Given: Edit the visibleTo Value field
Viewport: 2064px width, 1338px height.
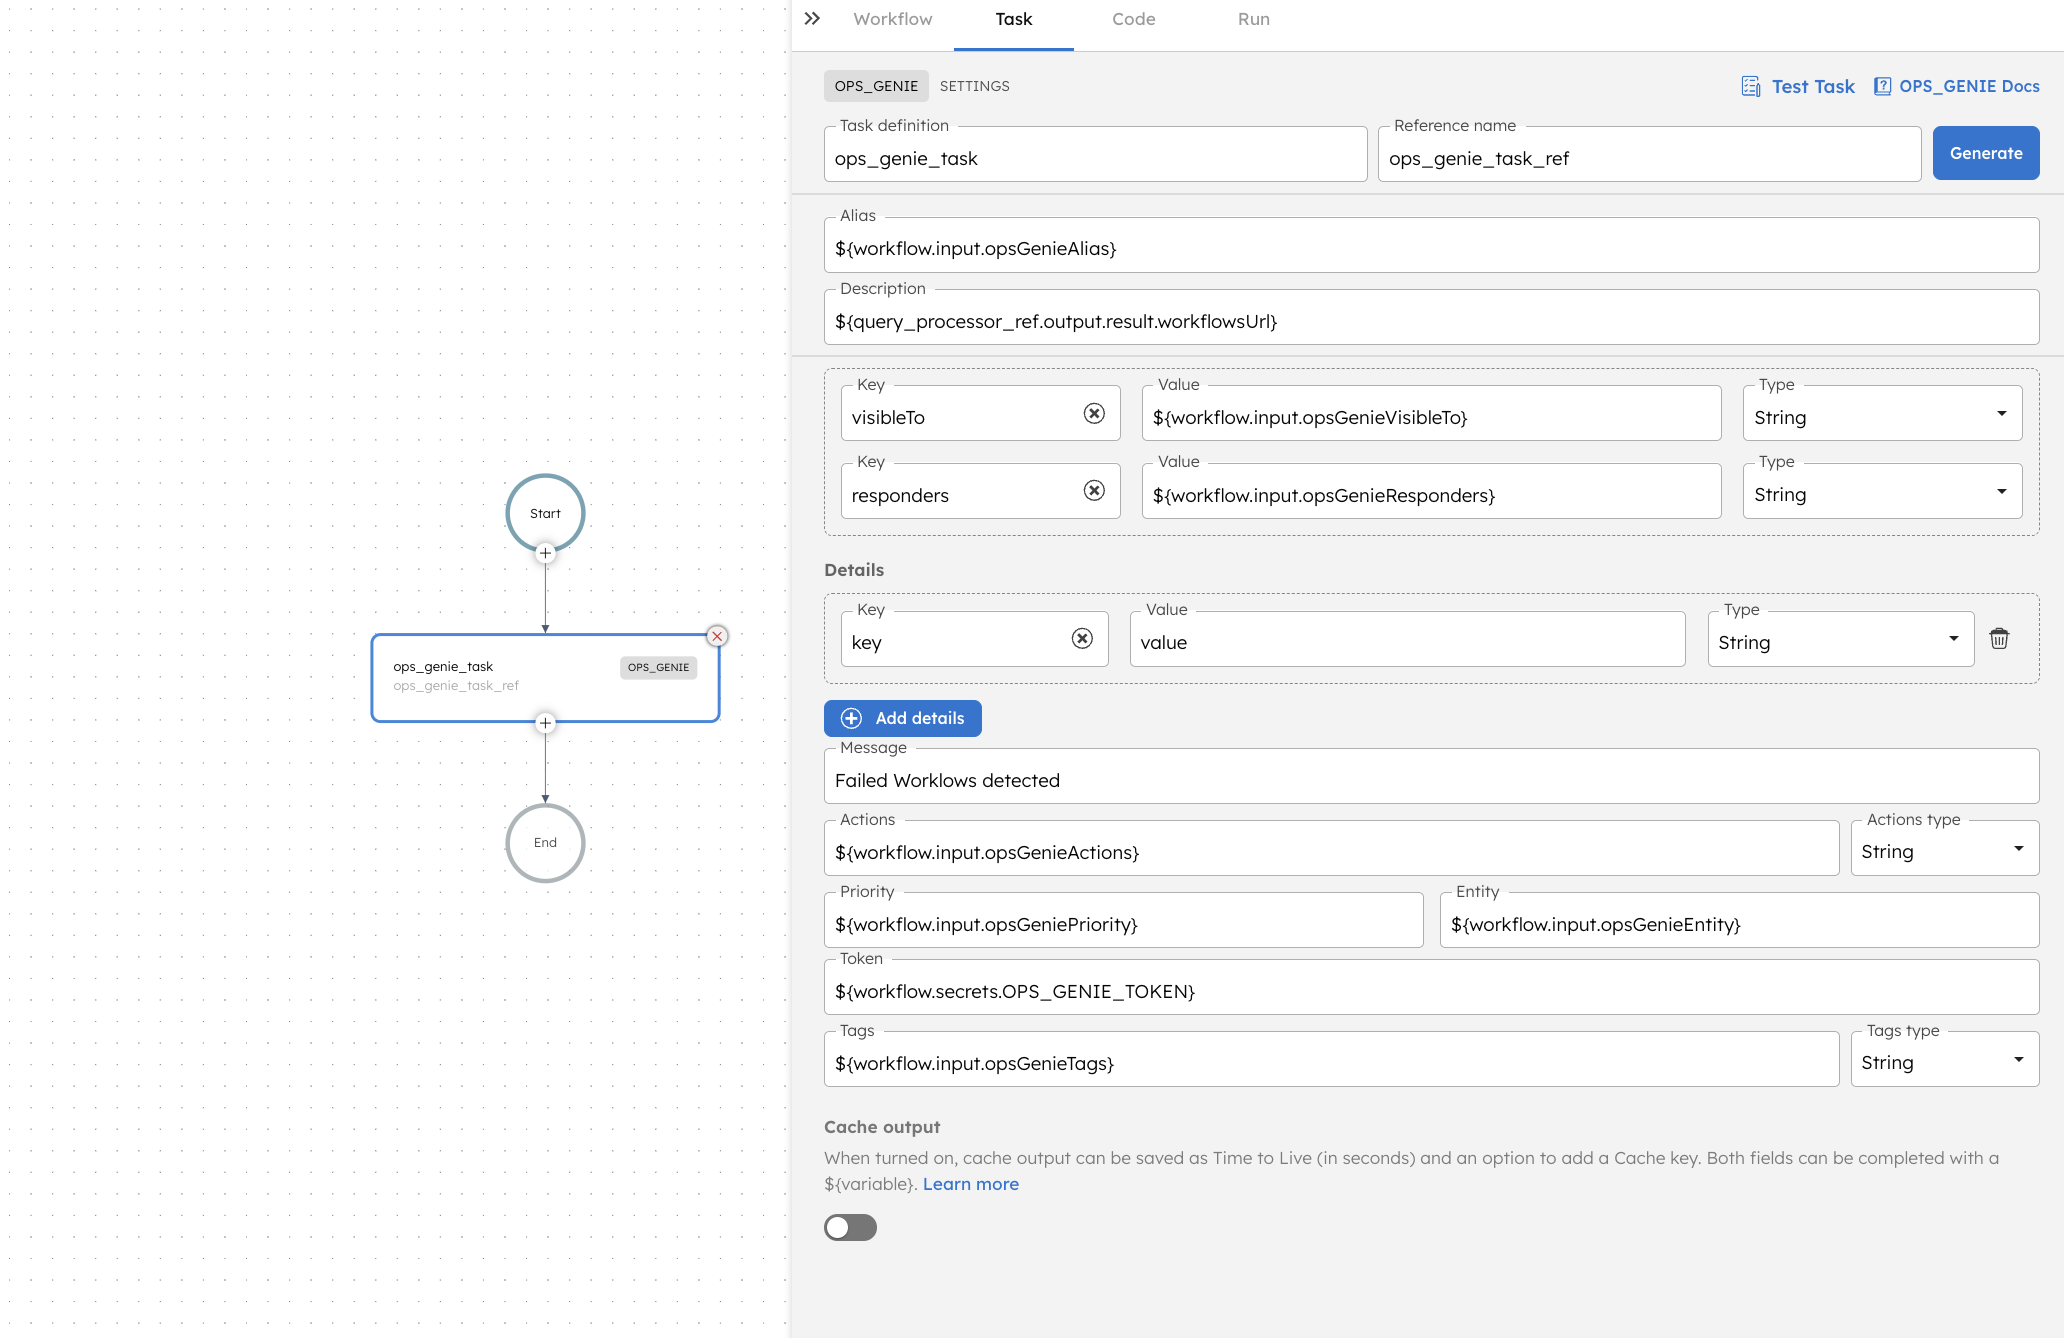Looking at the screenshot, I should pos(1431,414).
